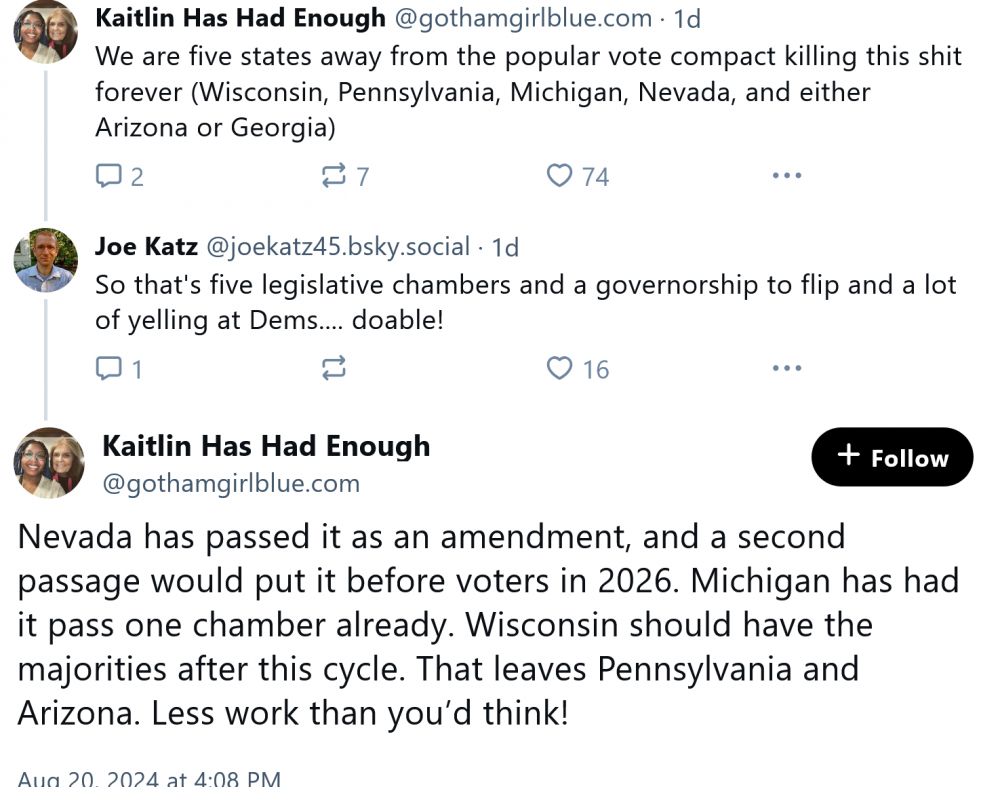Click the 1d timestamp on Joe Katz's post
Image resolution: width=1000 pixels, height=787 pixels.
pos(505,246)
